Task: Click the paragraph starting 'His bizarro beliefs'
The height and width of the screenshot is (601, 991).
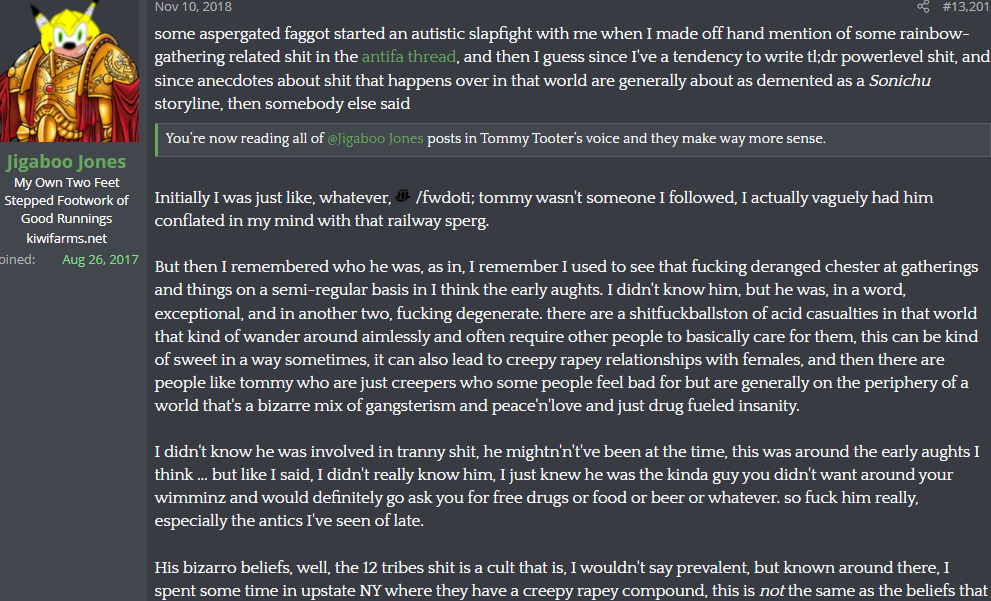Action: click(x=567, y=579)
